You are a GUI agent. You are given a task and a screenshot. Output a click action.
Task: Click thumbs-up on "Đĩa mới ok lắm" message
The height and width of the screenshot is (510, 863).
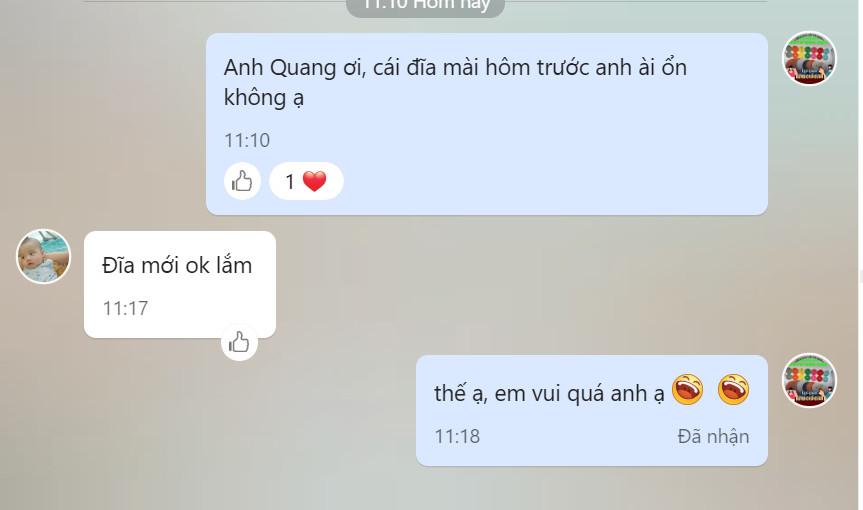[239, 342]
